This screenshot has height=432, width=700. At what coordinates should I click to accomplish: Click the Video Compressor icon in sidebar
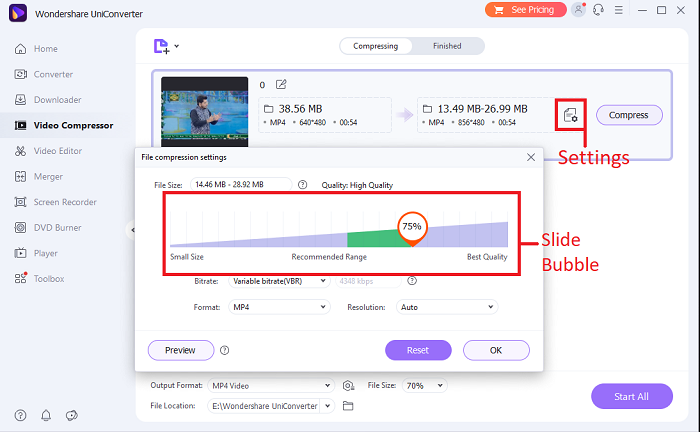[x=21, y=125]
